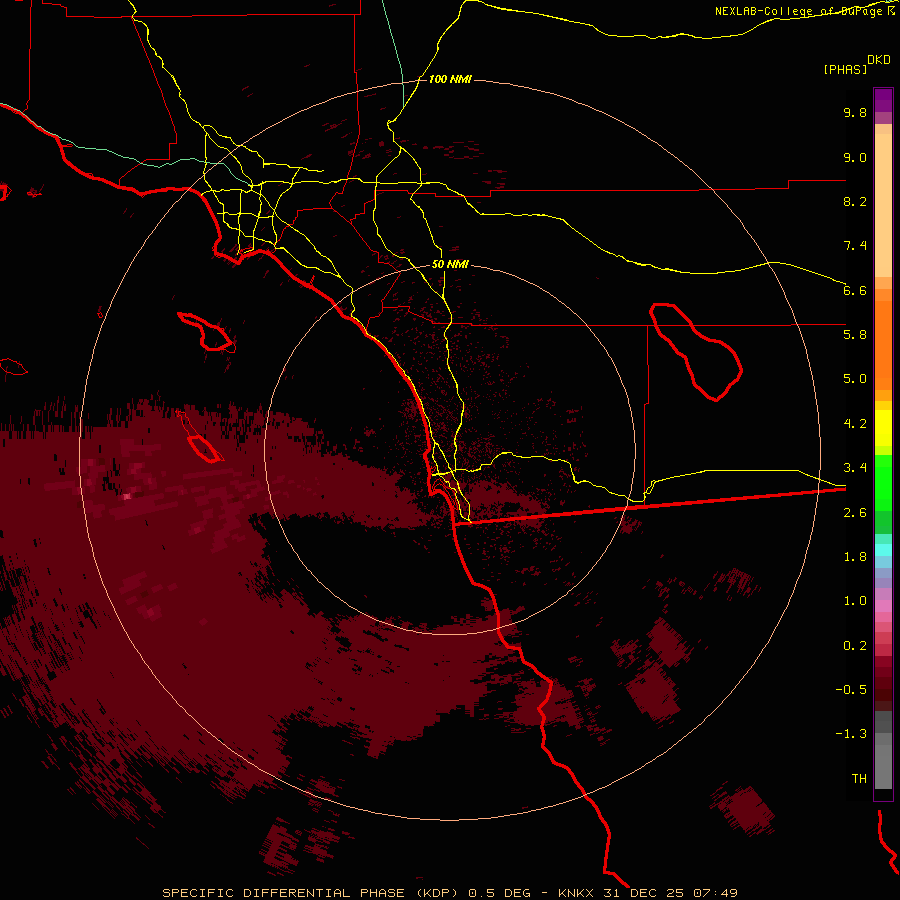Click the [PHAS] units label
This screenshot has width=900, height=900.
tap(845, 70)
